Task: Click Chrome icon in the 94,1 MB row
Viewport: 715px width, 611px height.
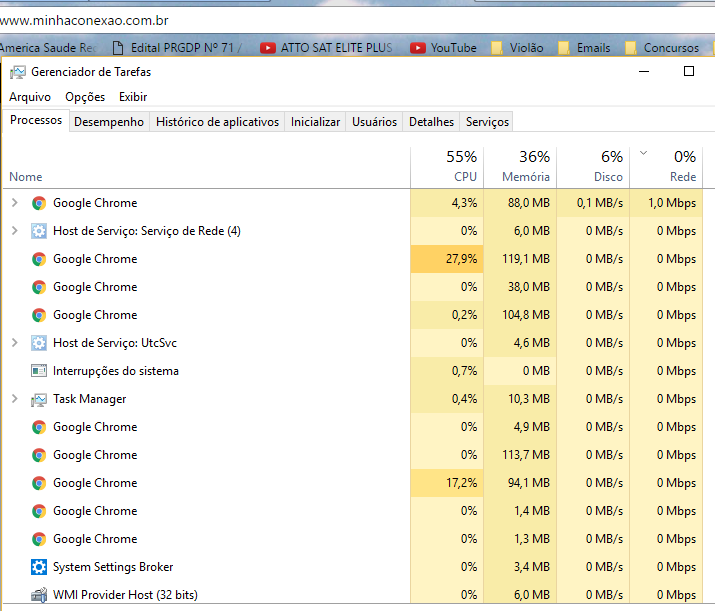Action: [39, 483]
